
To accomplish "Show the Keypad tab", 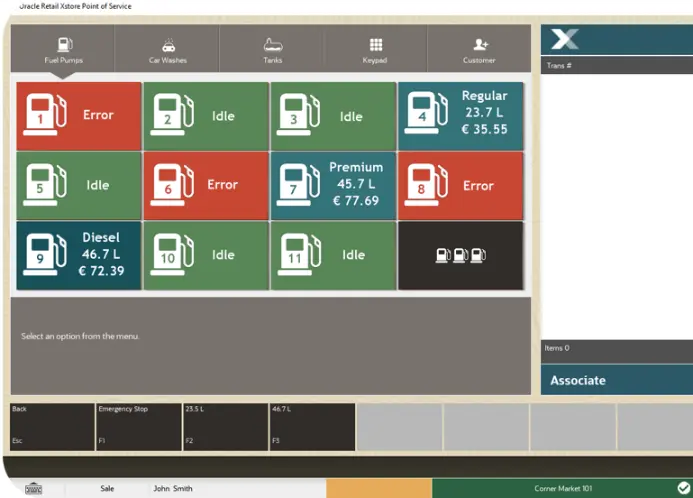I will 375,50.
